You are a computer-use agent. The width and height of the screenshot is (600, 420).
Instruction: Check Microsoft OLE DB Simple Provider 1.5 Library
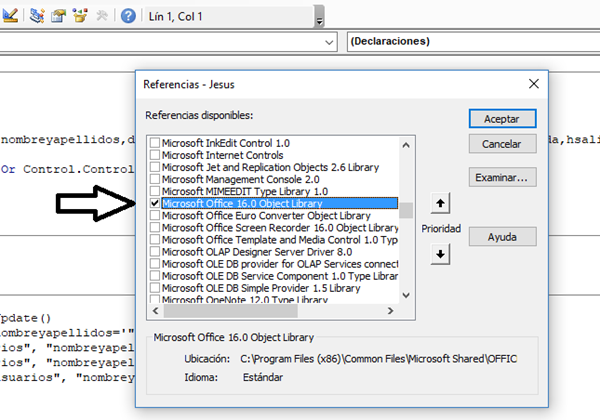click(155, 288)
